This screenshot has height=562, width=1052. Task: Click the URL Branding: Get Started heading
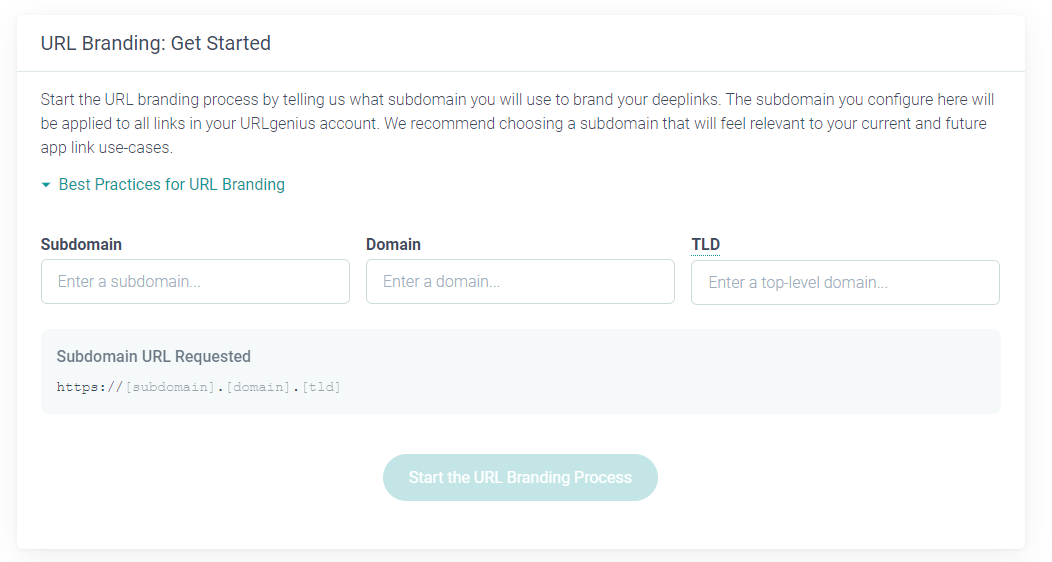155,43
